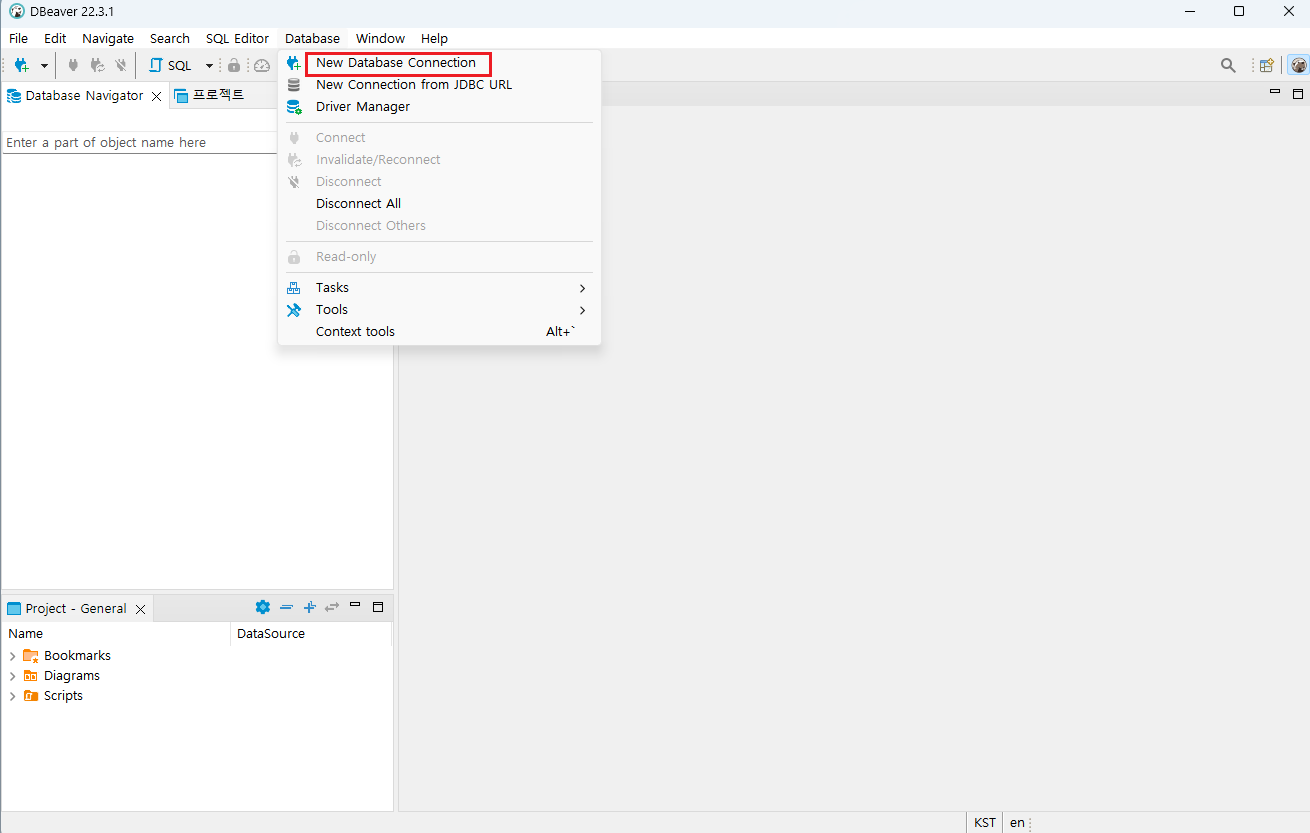1310x833 pixels.
Task: Open the File menu
Action: tap(18, 38)
